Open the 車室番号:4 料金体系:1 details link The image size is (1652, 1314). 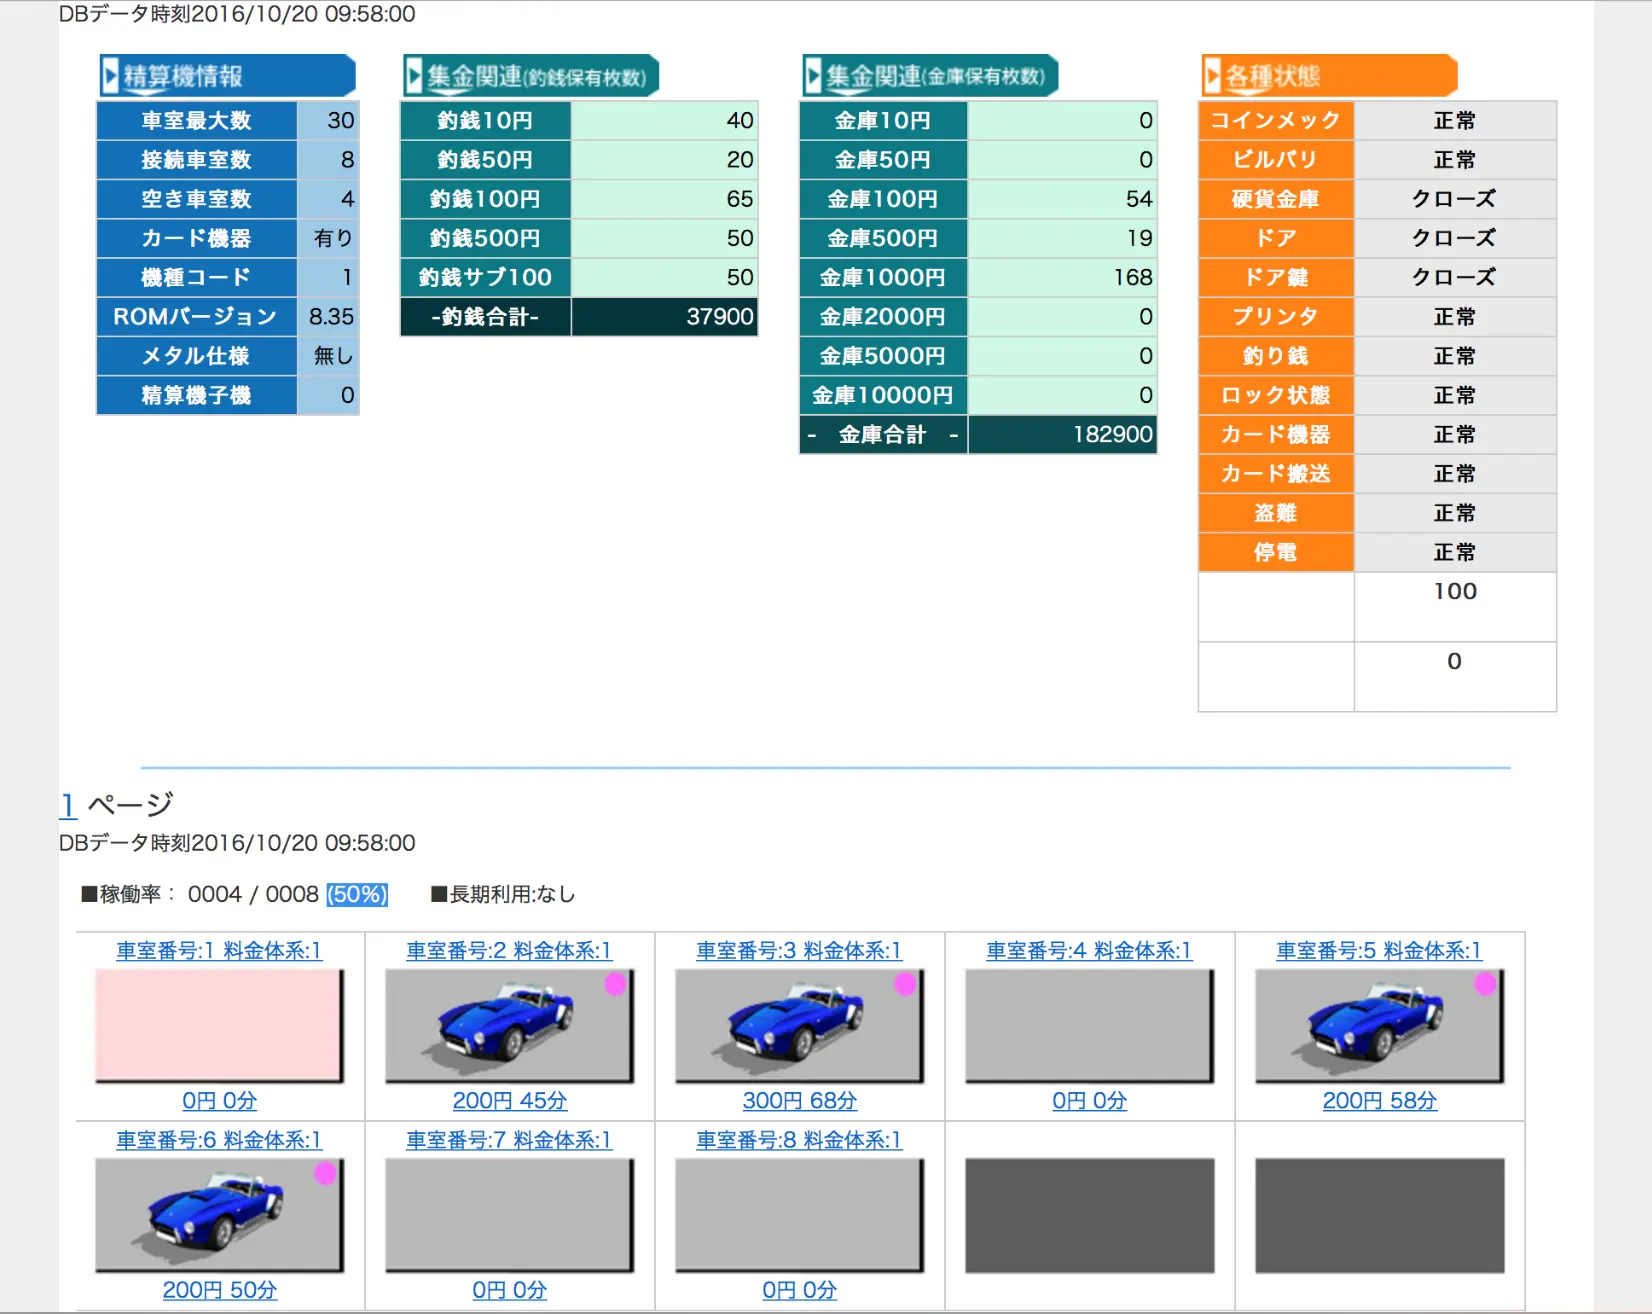[x=1088, y=951]
